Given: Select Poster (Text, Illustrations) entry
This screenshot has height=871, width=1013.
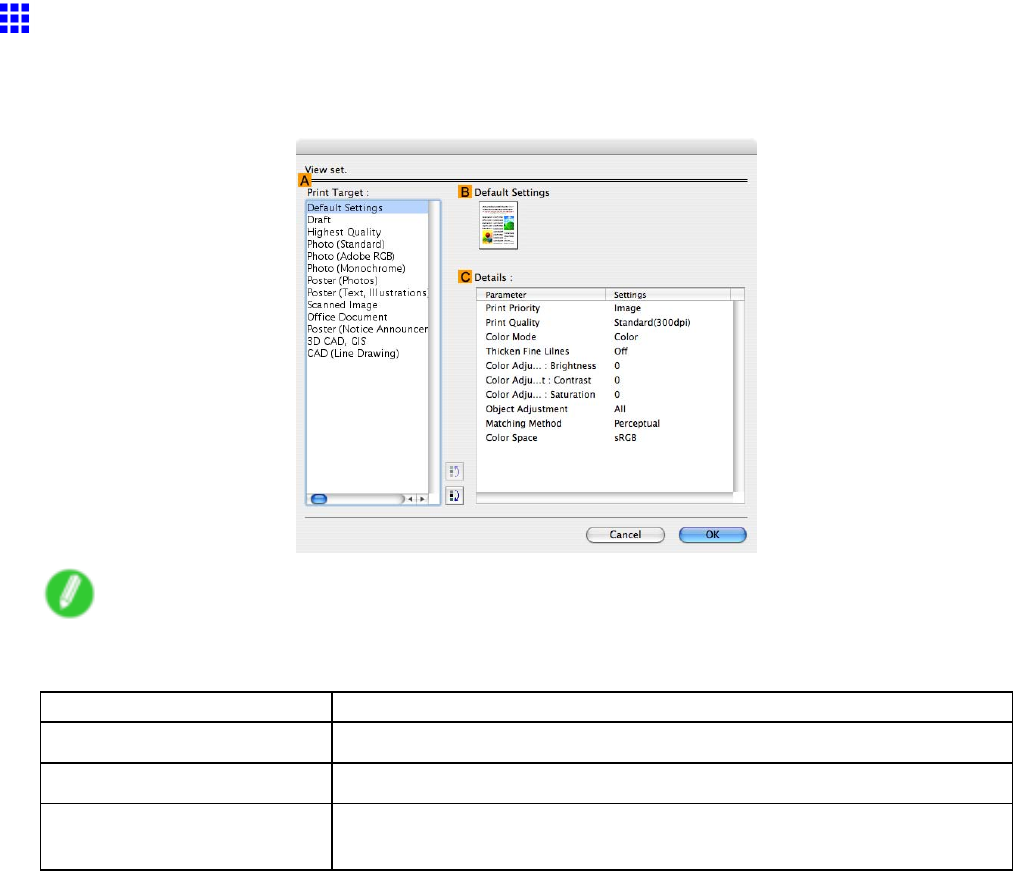Looking at the screenshot, I should coord(367,293).
